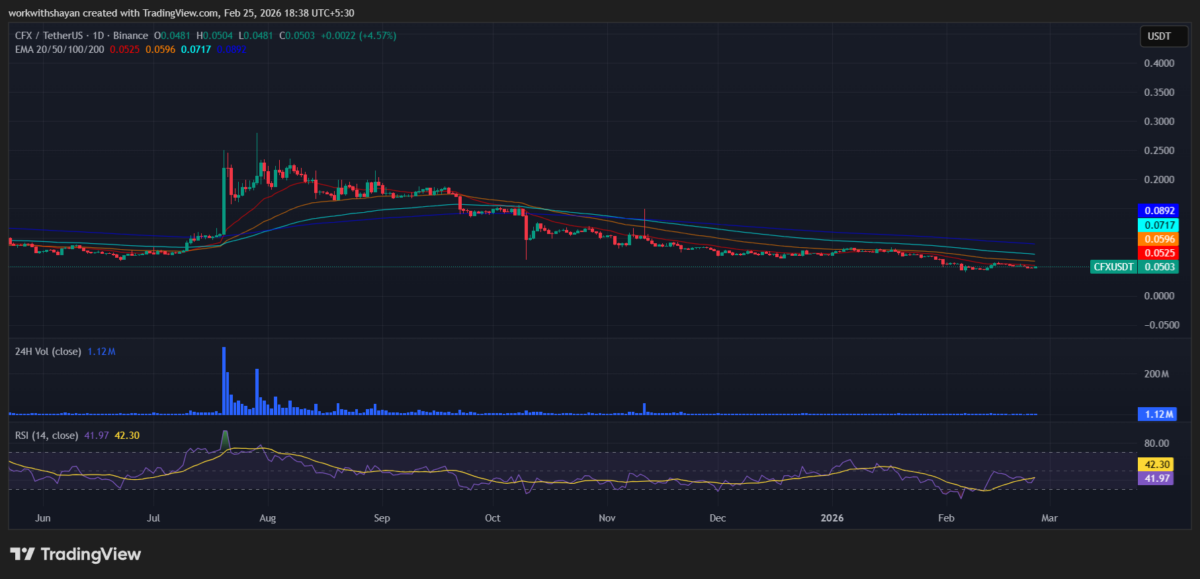Viewport: 1200px width, 579px height.
Task: Click the teal CFXUSDT price tag on the scale
Action: 1113,266
